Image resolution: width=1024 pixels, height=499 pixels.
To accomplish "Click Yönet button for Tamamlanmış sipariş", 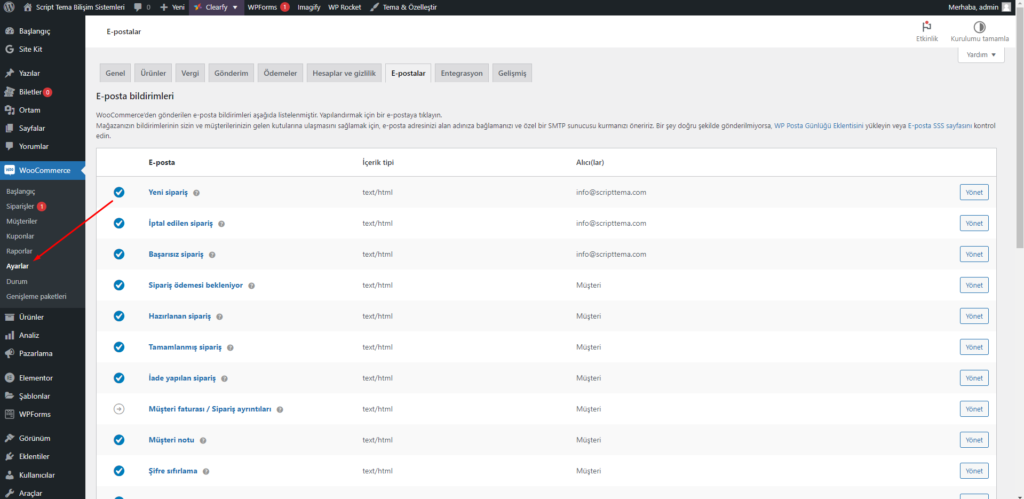I will tap(974, 347).
